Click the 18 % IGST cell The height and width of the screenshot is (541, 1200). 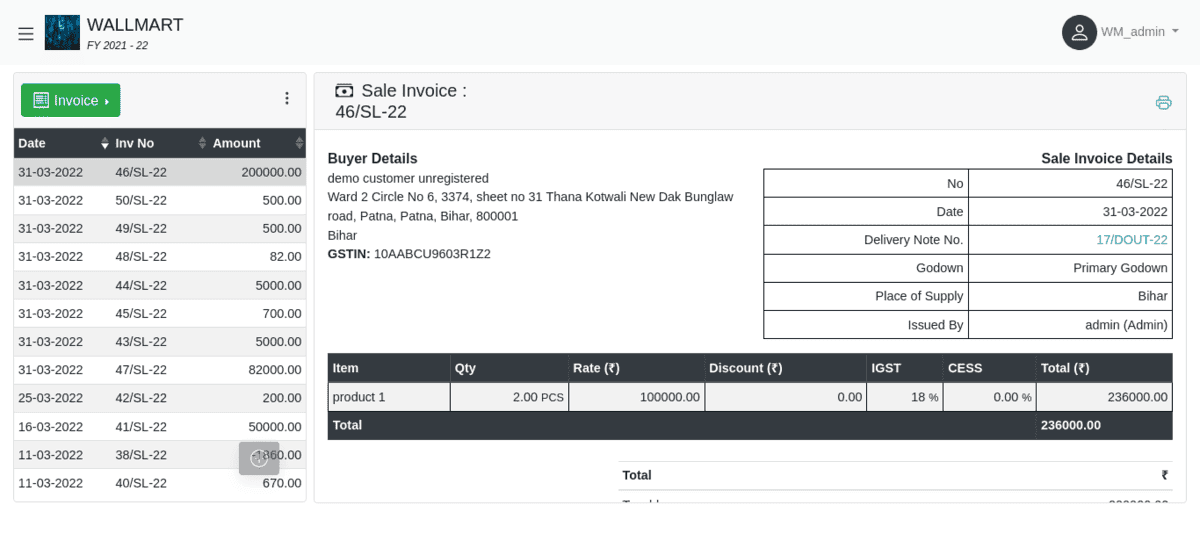904,397
